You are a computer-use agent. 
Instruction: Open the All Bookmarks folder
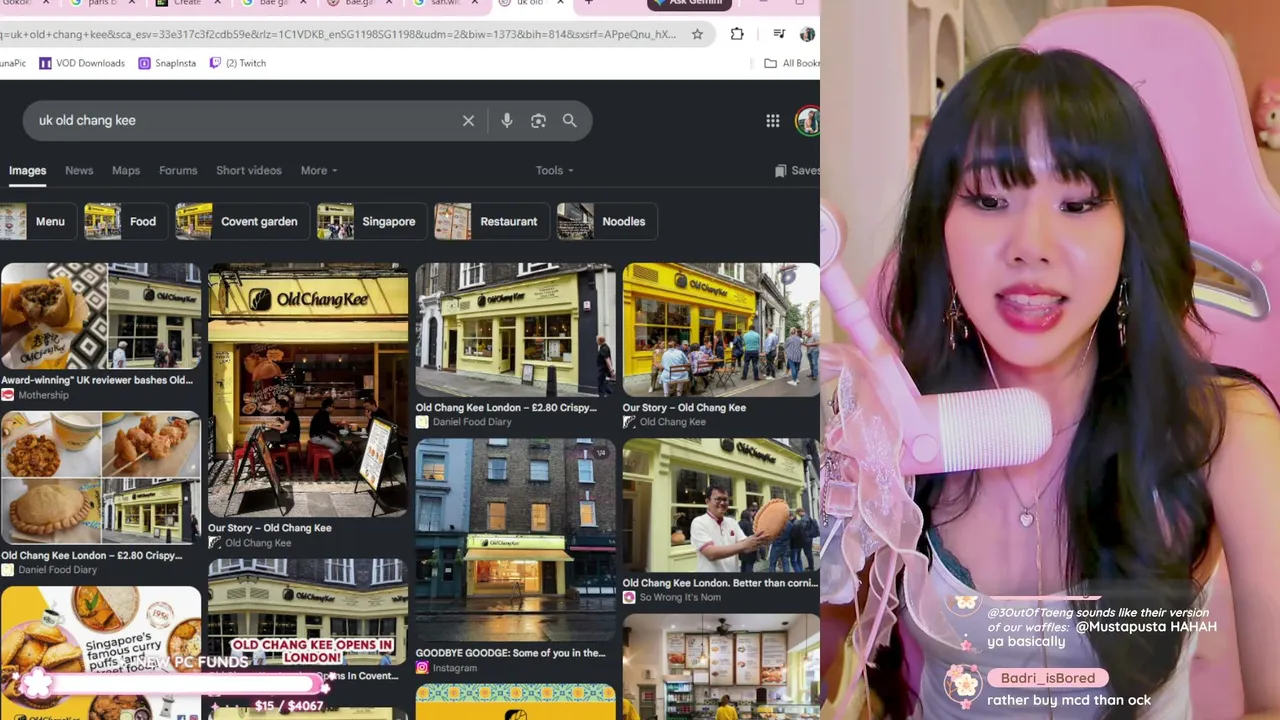[x=792, y=63]
